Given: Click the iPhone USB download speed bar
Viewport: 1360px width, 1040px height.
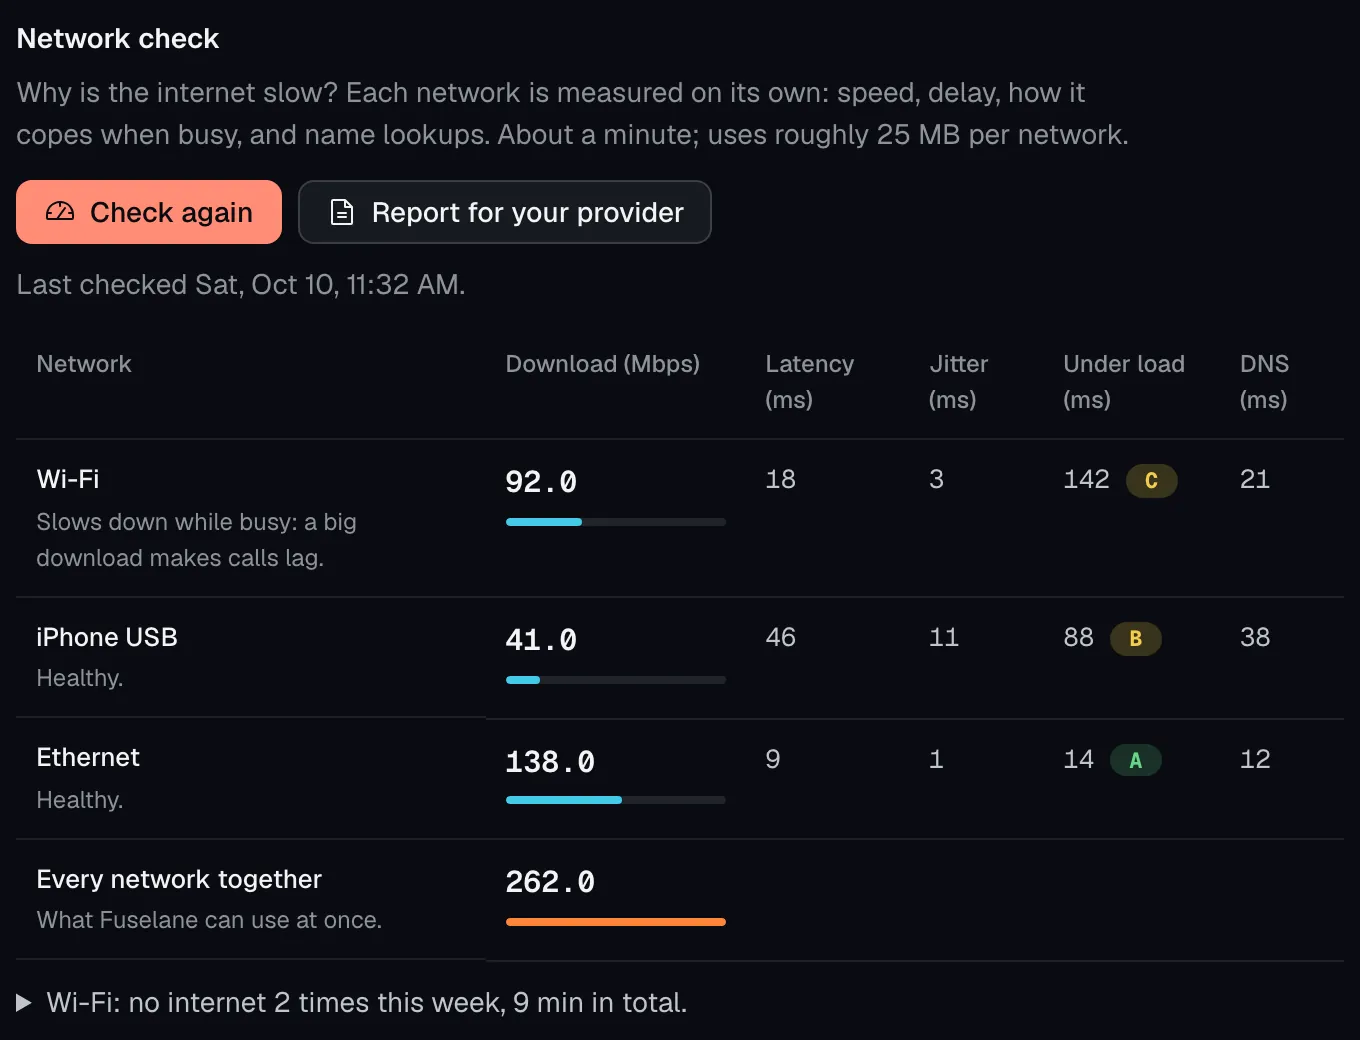Looking at the screenshot, I should point(615,680).
